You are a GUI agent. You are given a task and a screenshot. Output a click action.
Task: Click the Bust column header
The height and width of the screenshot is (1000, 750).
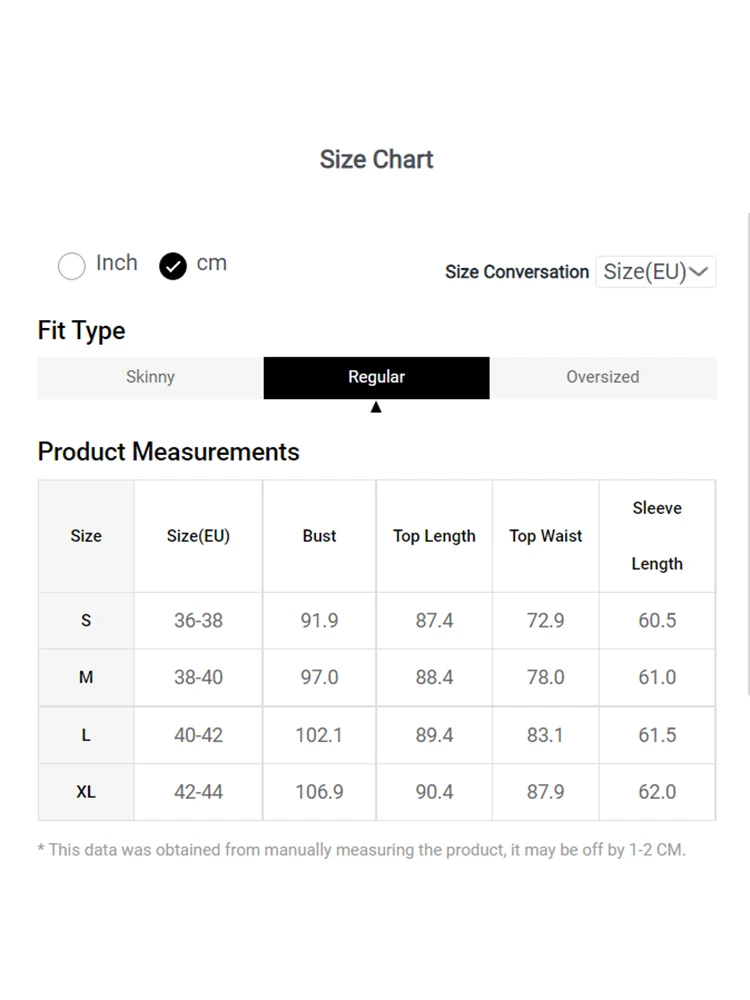click(319, 536)
